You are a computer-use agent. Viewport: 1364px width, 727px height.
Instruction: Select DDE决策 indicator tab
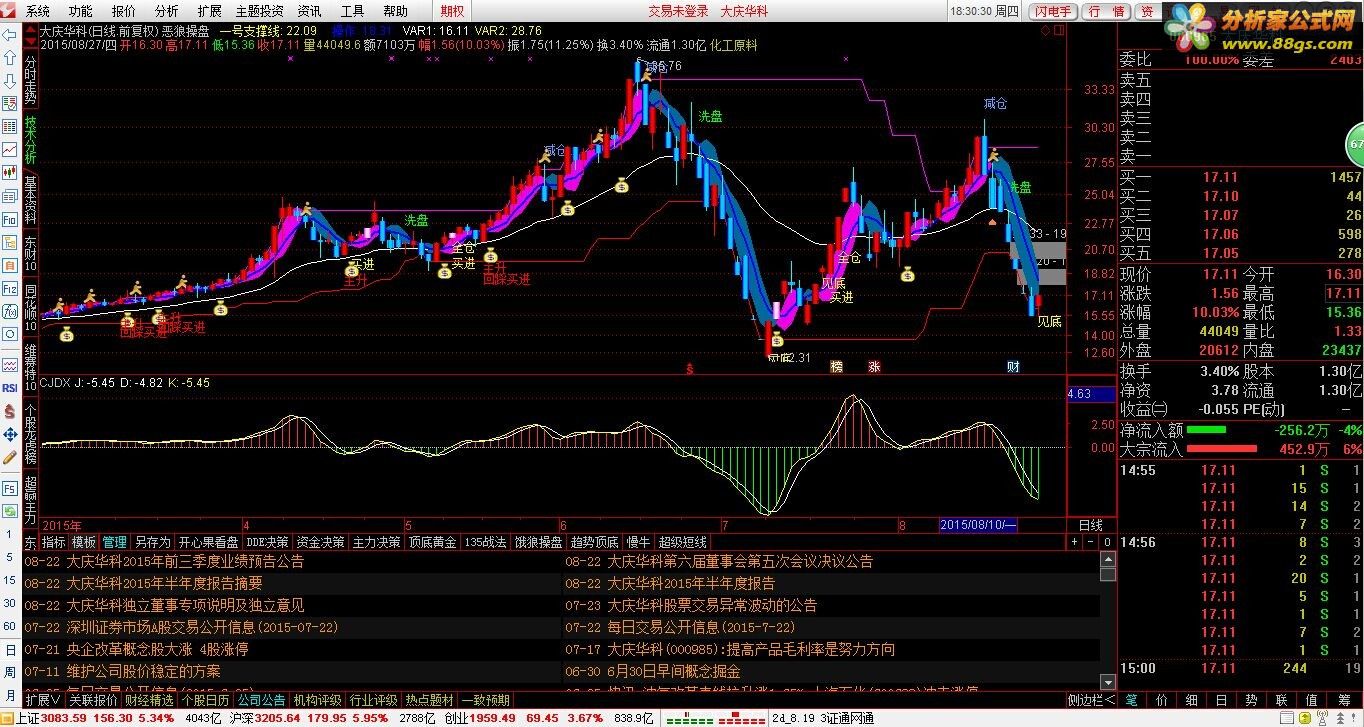(267, 542)
